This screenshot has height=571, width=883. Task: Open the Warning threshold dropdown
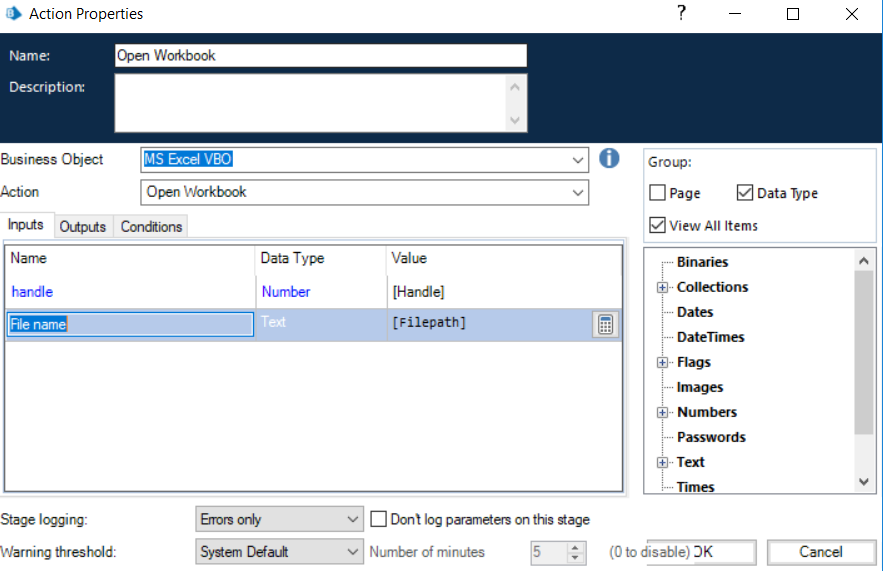coord(353,551)
